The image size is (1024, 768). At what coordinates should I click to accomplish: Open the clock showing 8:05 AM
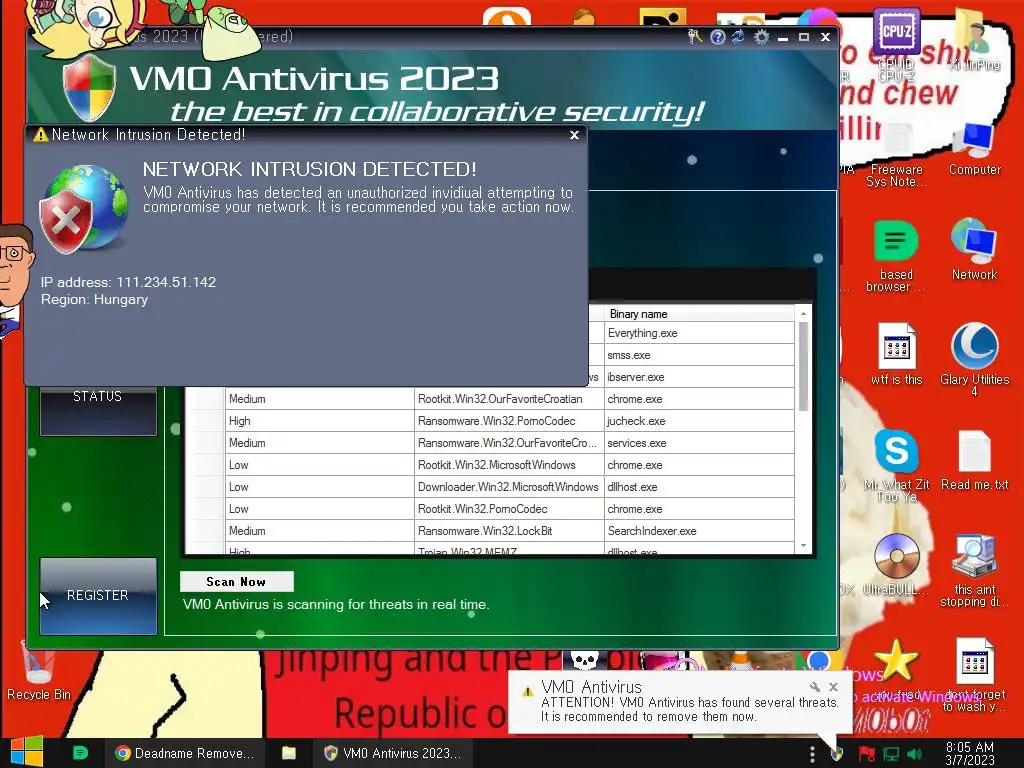click(970, 754)
